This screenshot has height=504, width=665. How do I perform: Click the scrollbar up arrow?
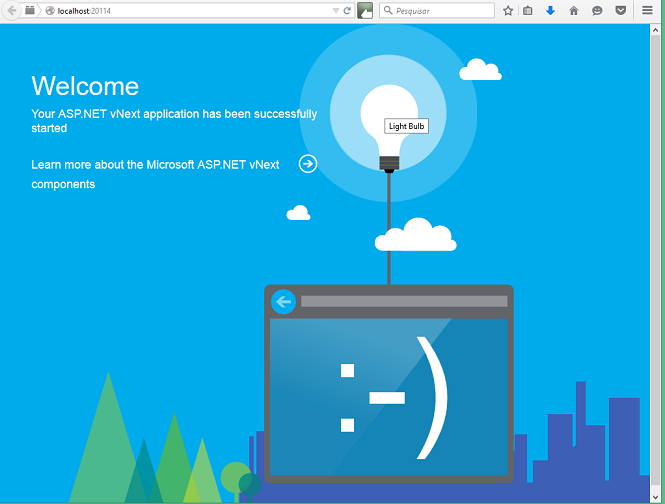click(x=655, y=30)
